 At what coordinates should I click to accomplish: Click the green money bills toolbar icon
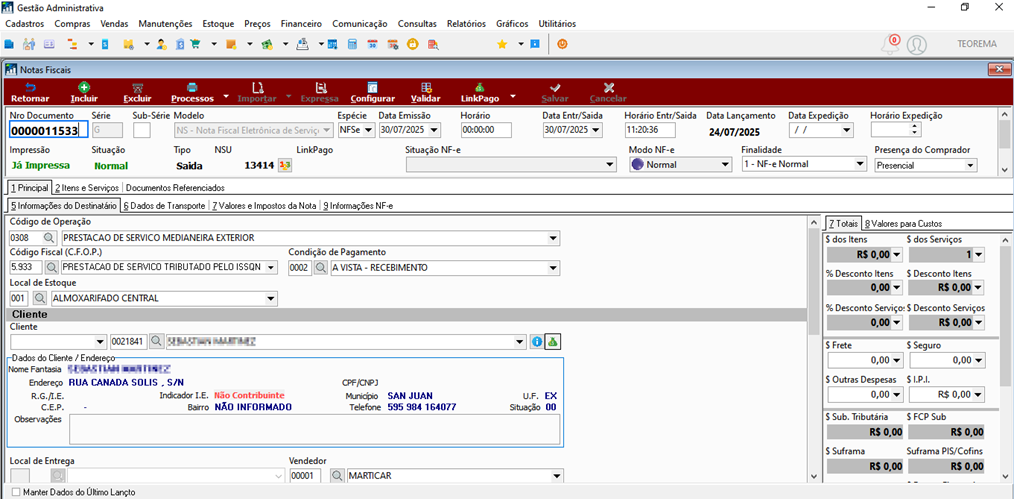click(267, 45)
